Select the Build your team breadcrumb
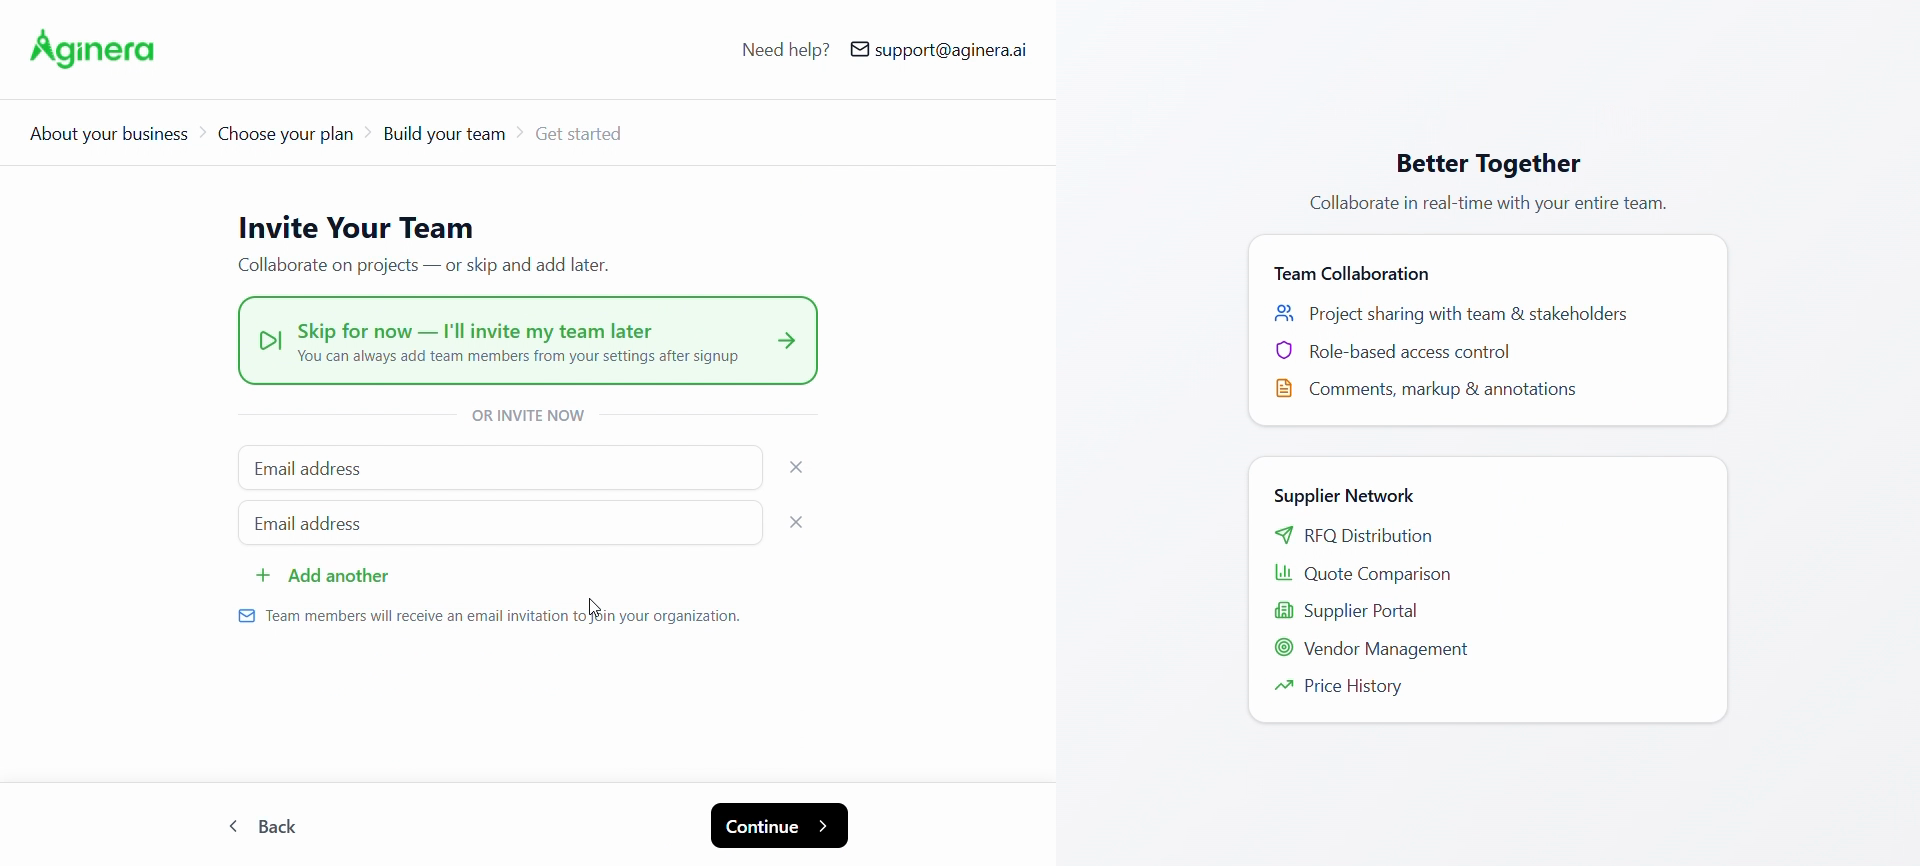 tap(444, 134)
